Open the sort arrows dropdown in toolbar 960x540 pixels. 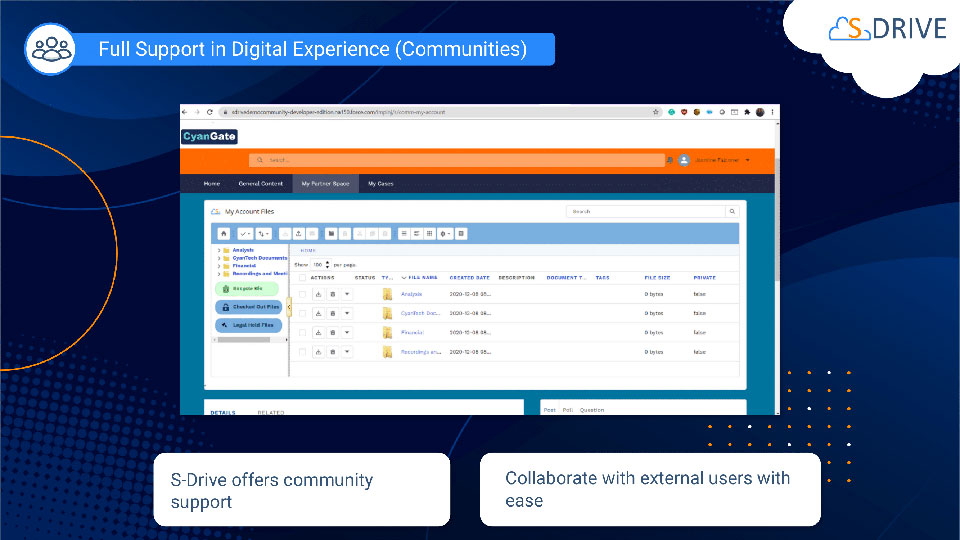click(263, 233)
